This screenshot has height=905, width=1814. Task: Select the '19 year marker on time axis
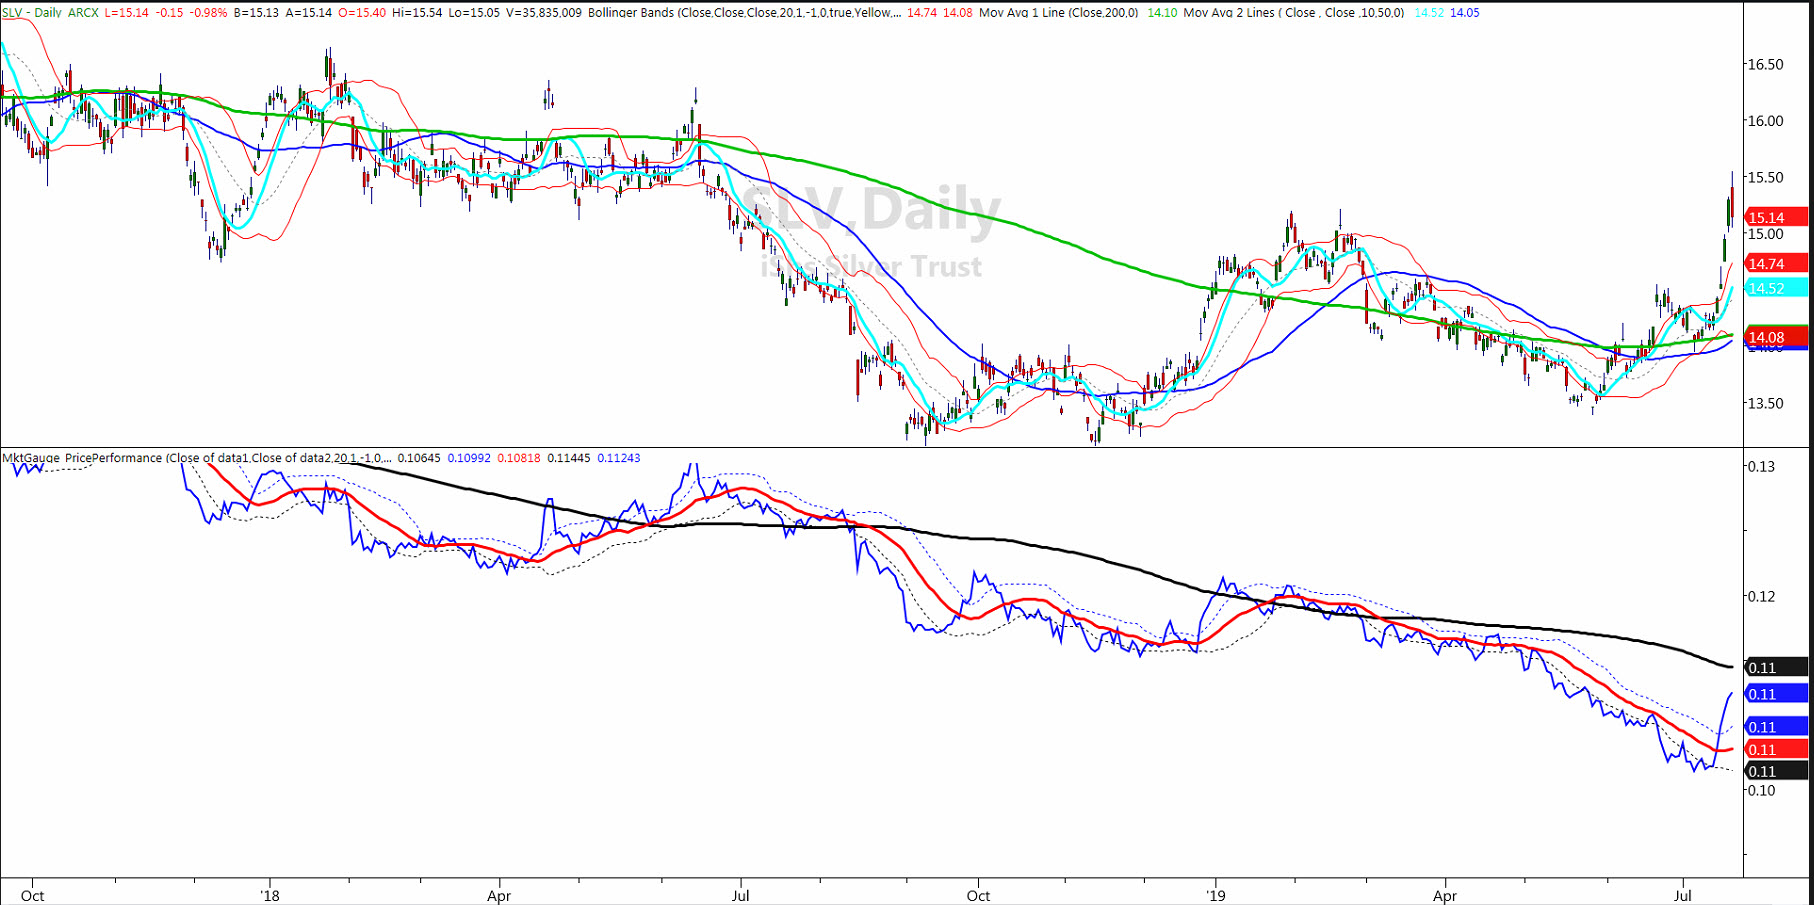pos(1215,895)
